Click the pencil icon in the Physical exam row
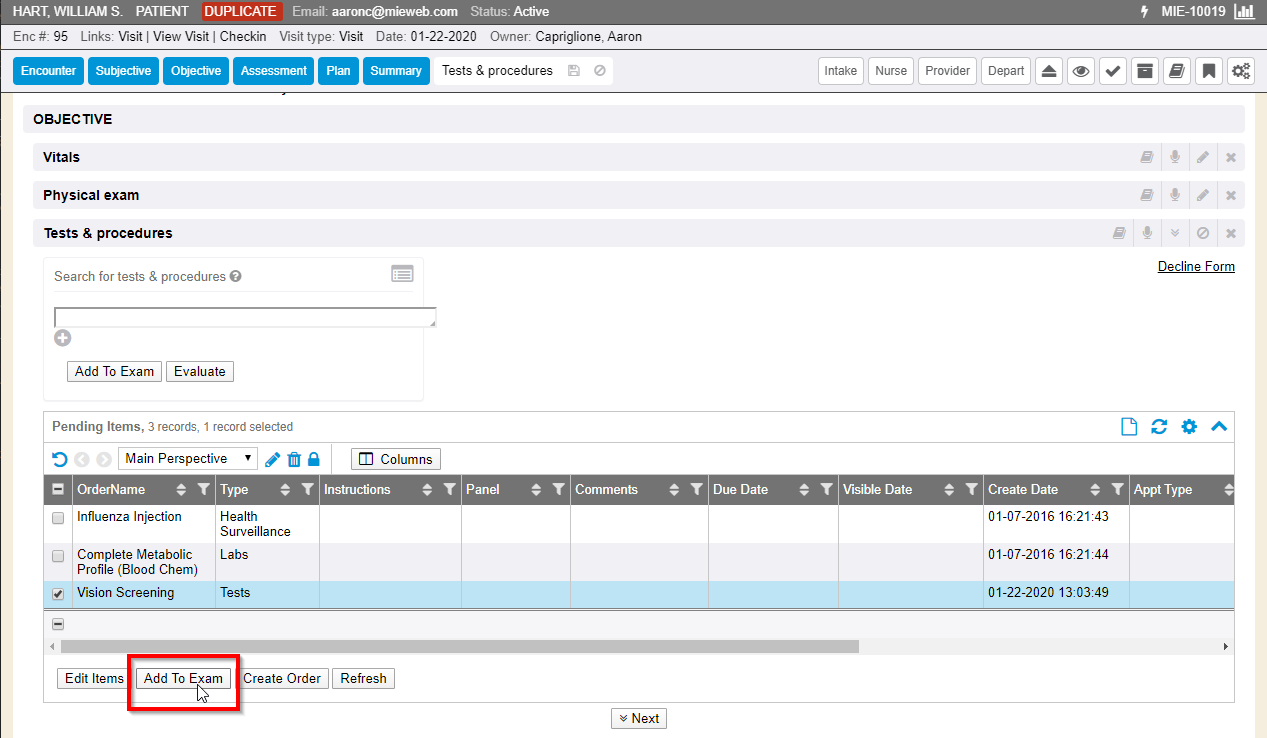Image resolution: width=1267 pixels, height=738 pixels. pos(1203,195)
